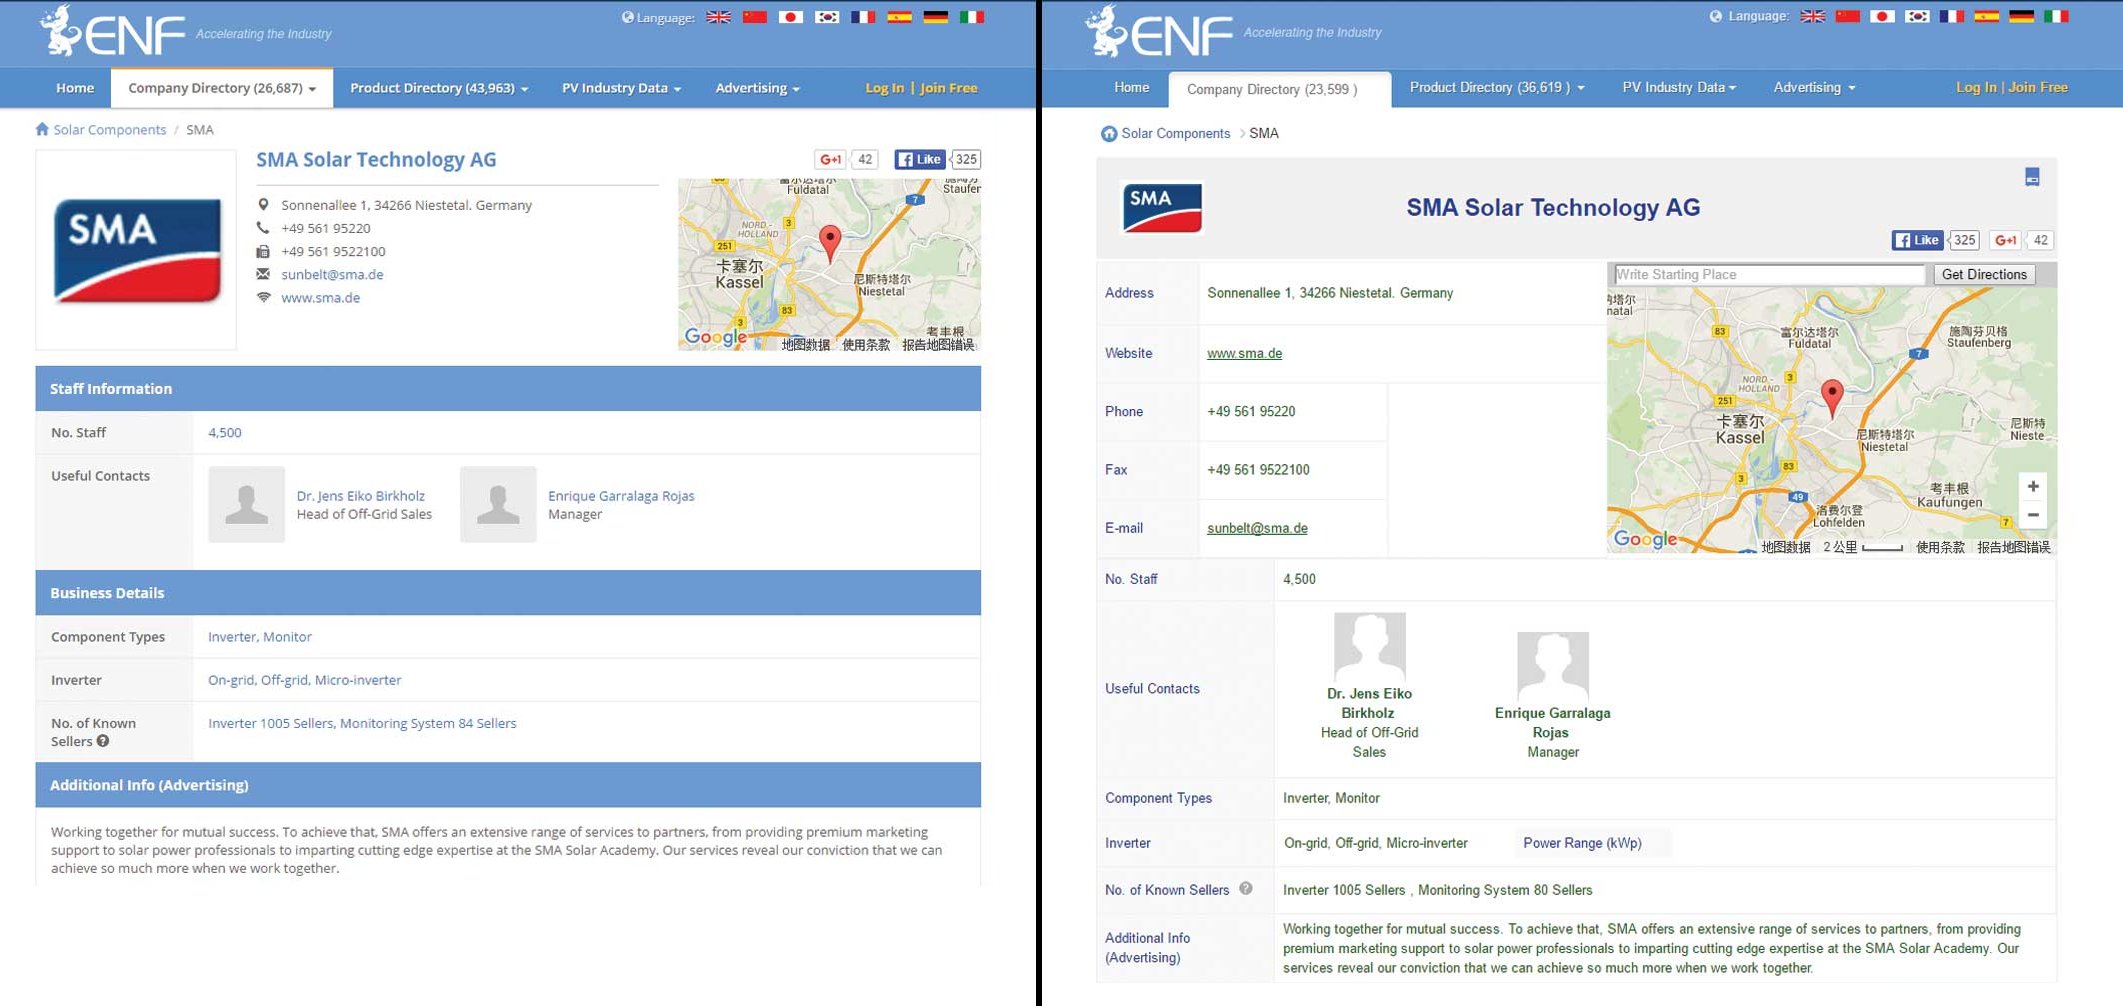Zoom out on the right map
The width and height of the screenshot is (2123, 1006).
click(2033, 514)
